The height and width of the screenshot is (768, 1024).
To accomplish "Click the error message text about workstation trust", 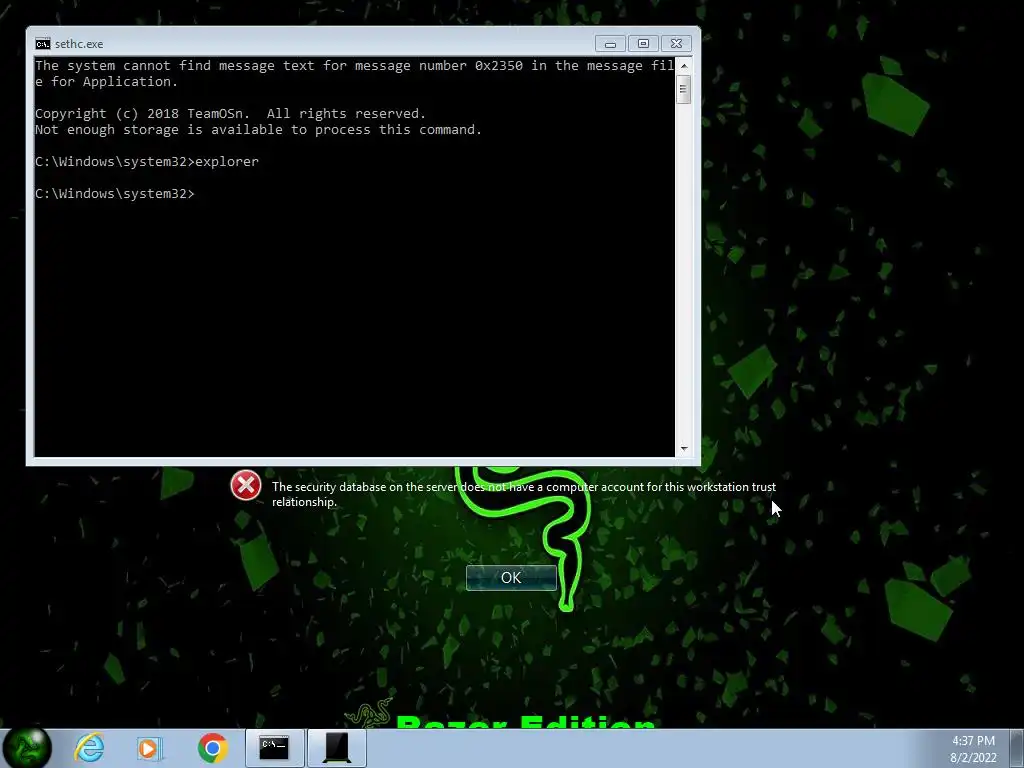I will coord(524,494).
